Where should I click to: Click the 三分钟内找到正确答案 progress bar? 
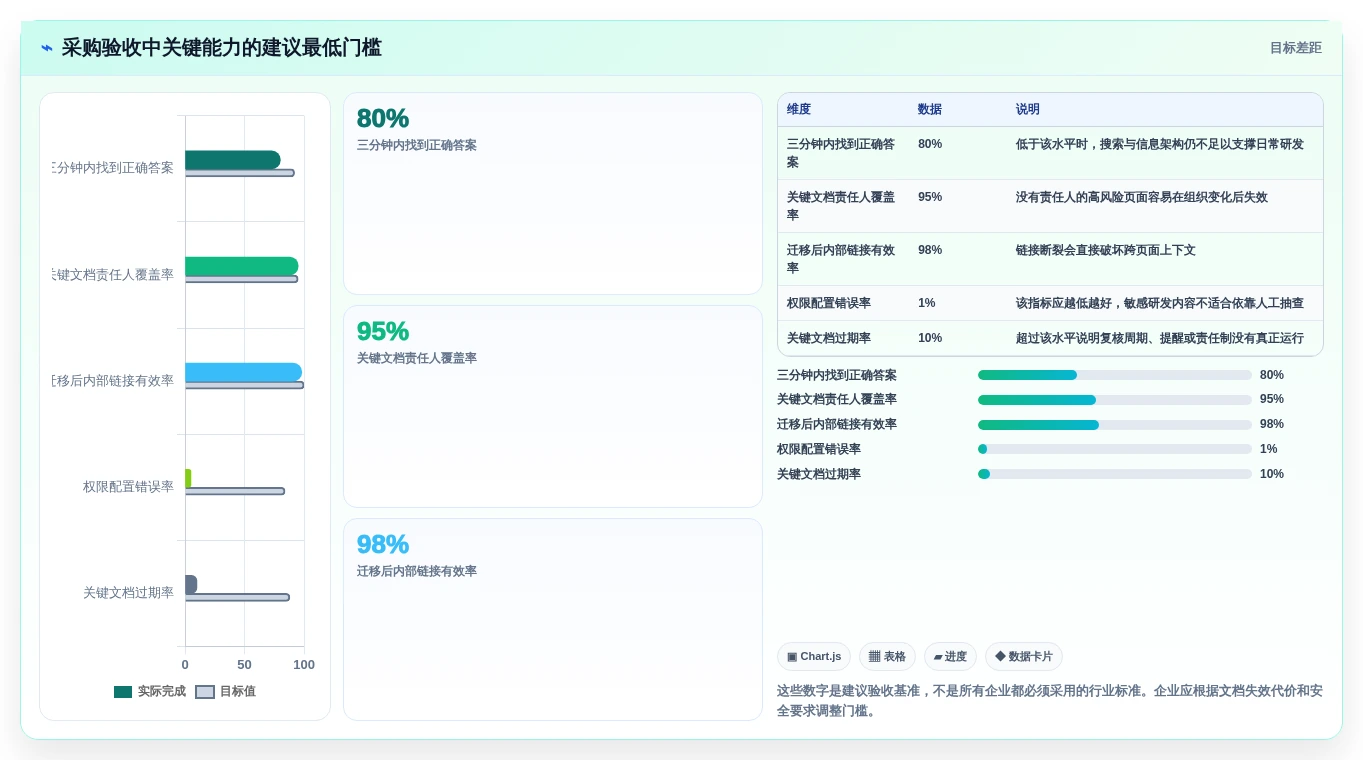point(1115,375)
